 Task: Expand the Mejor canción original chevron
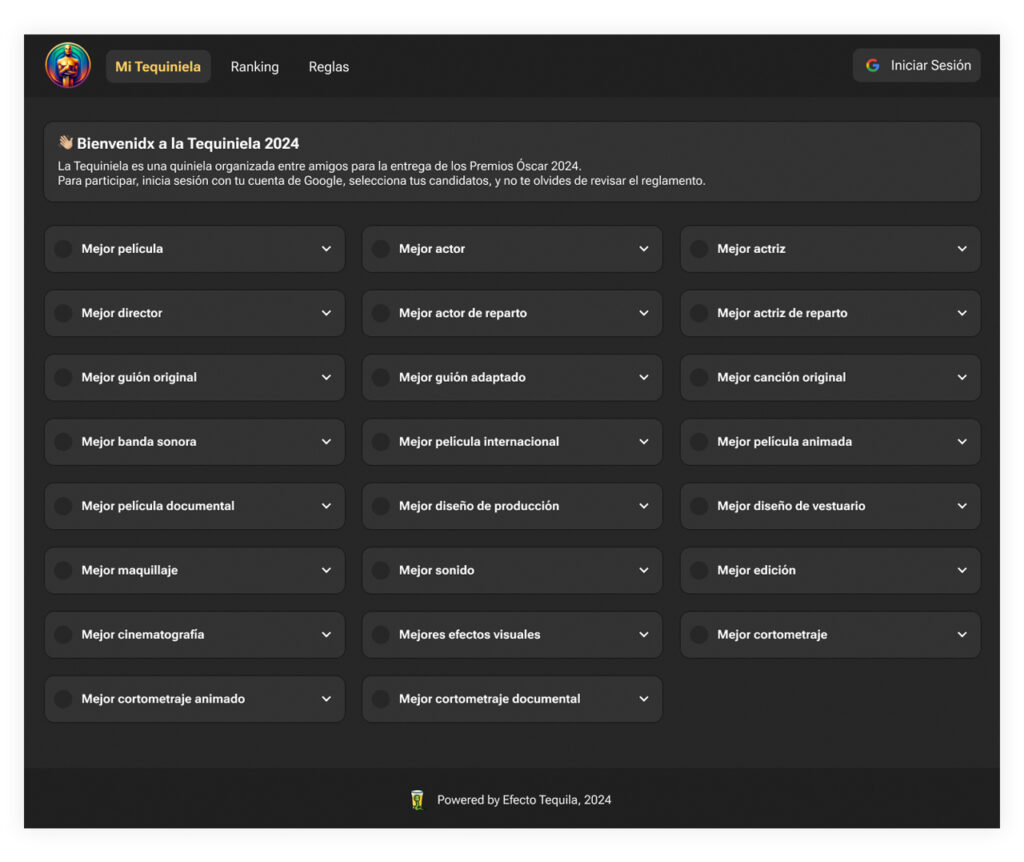pos(961,378)
